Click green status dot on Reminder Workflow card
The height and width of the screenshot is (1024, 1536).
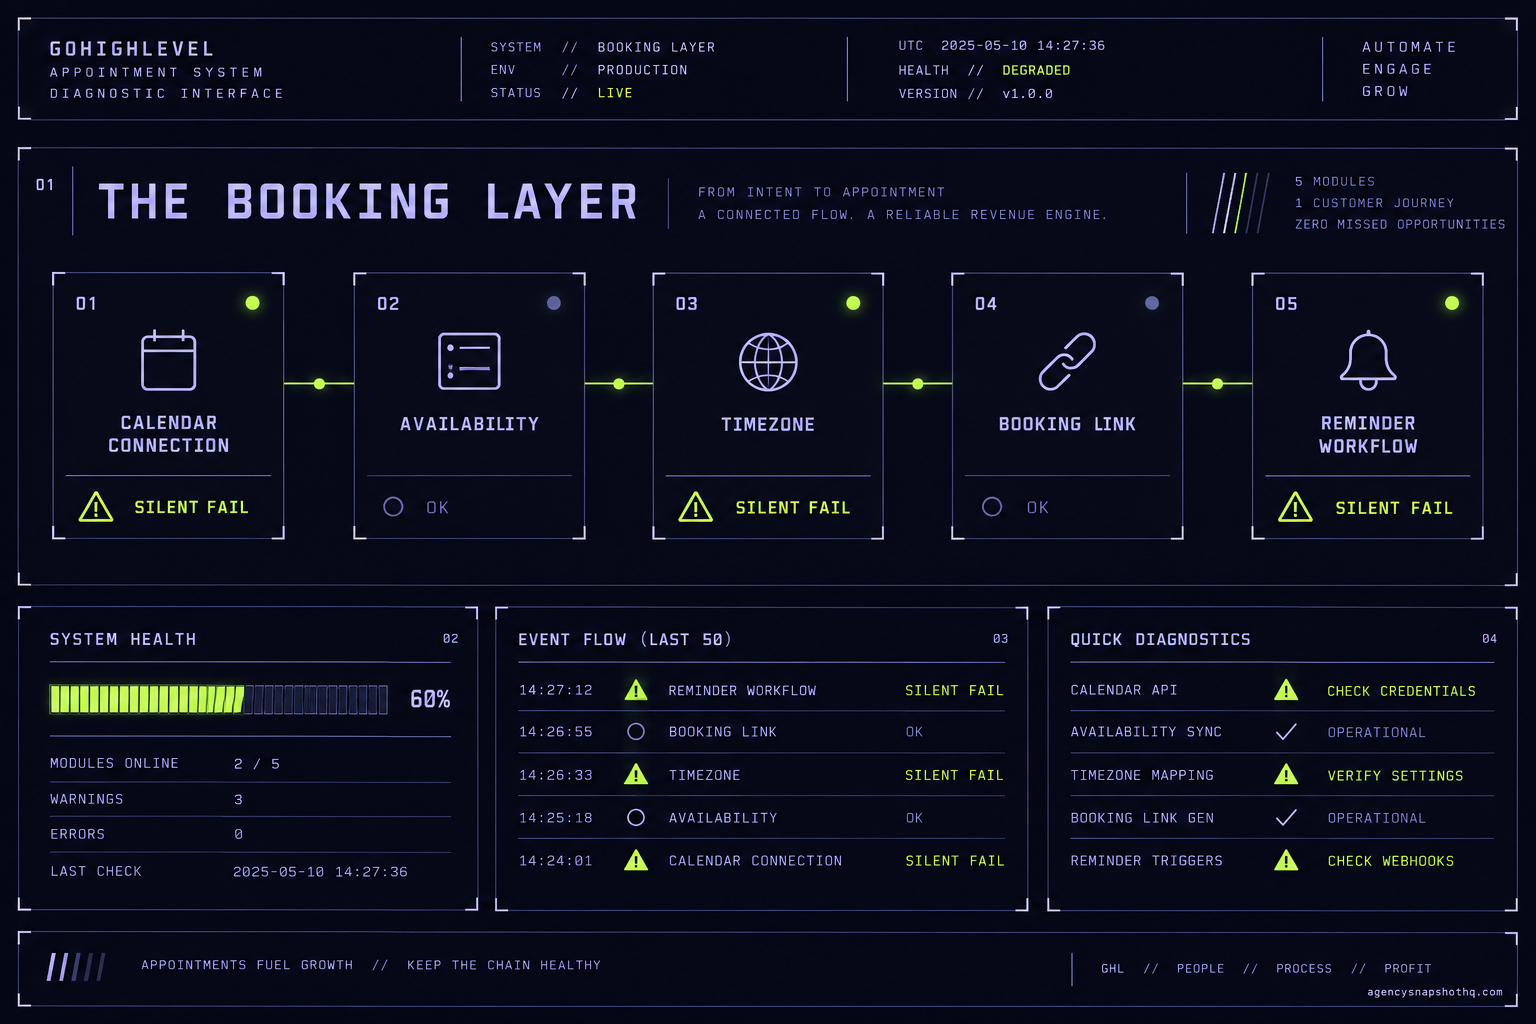point(1452,303)
